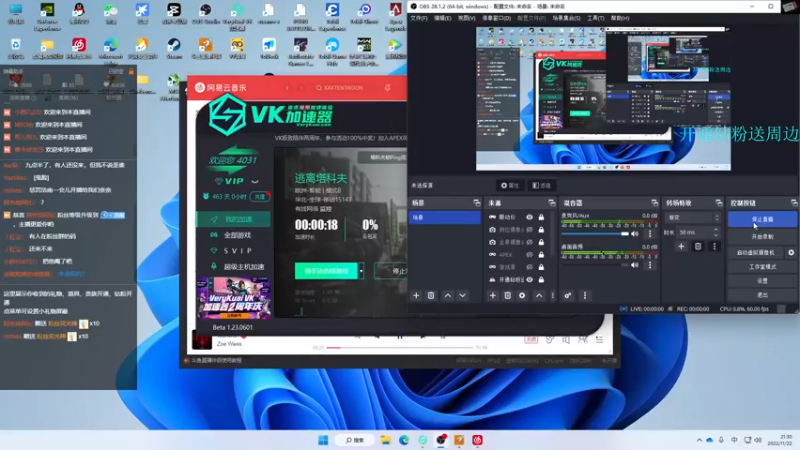800x450 pixels.
Task: Click the blue Stop Streaming button
Action: pos(762,219)
